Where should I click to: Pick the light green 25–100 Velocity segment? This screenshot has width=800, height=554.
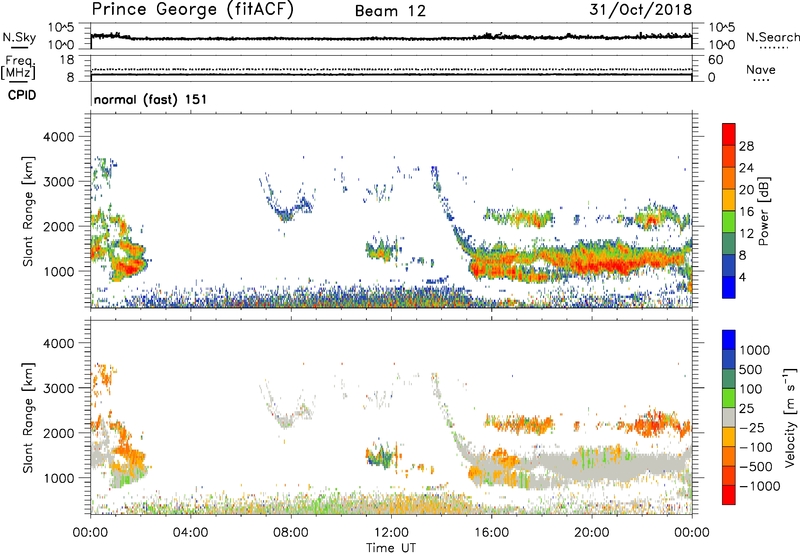(x=729, y=398)
